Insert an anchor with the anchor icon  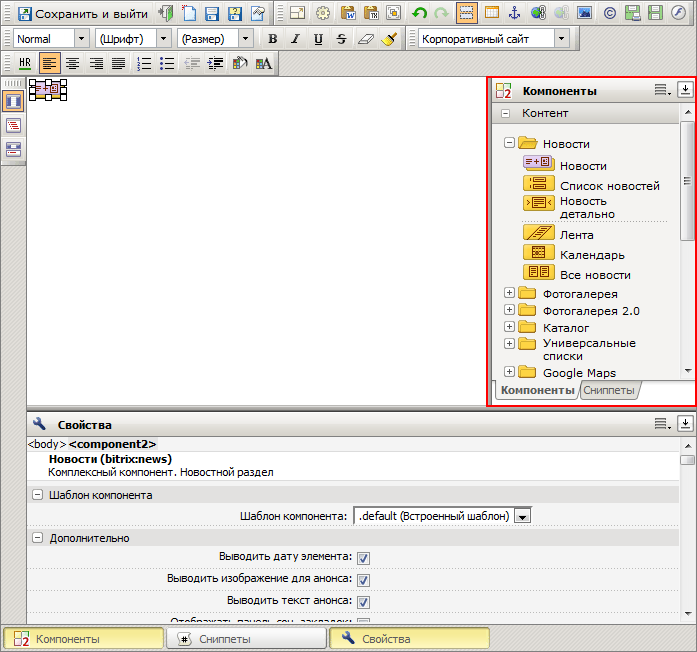click(514, 13)
